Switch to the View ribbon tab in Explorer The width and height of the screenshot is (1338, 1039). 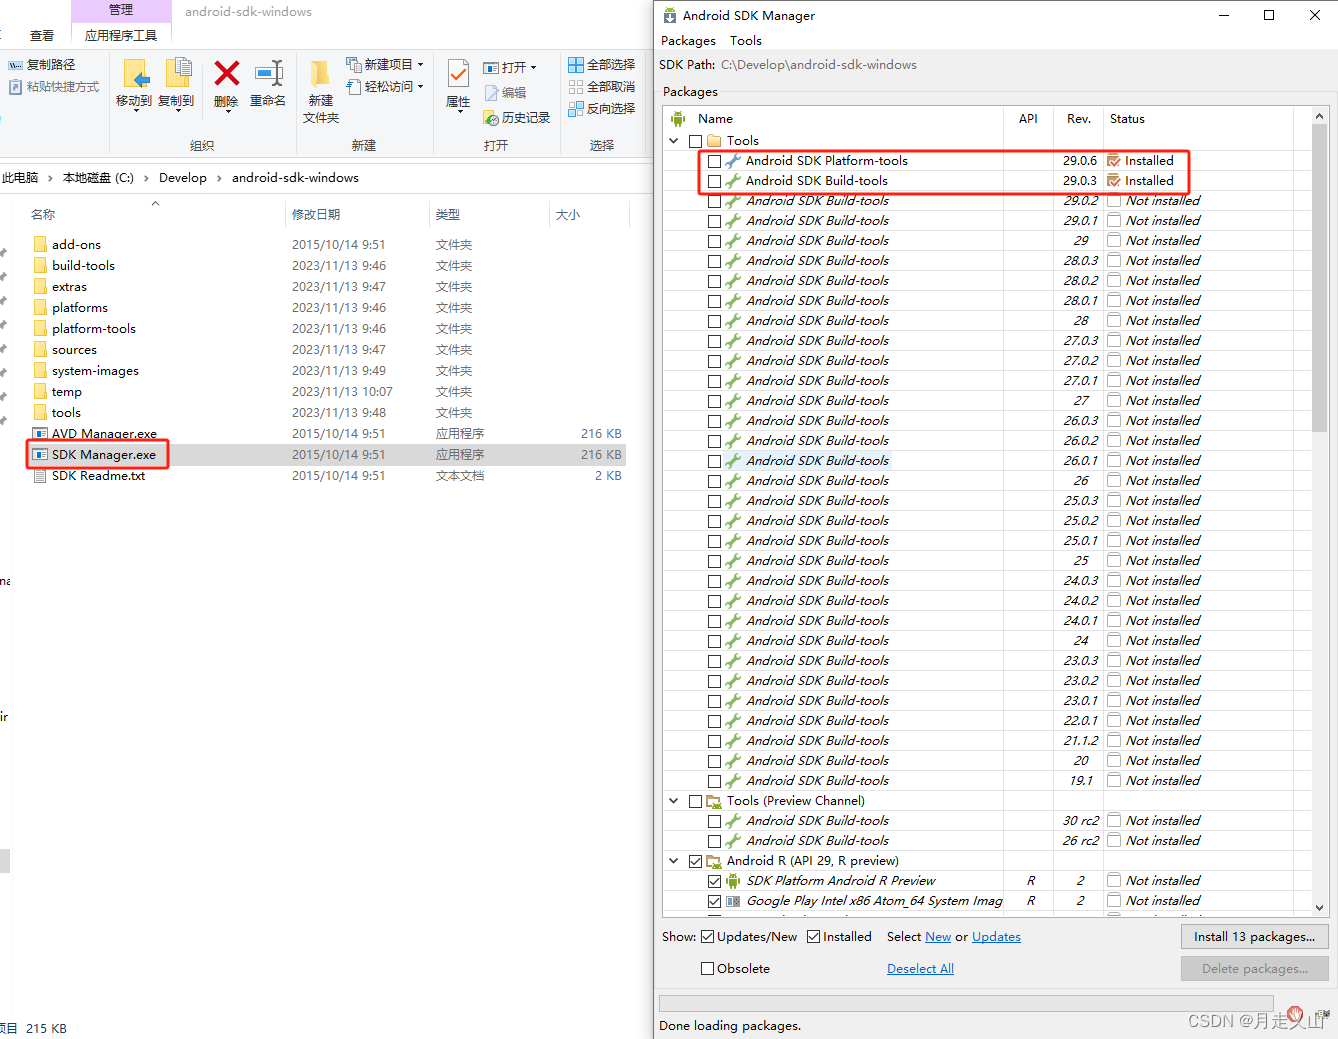tap(42, 35)
